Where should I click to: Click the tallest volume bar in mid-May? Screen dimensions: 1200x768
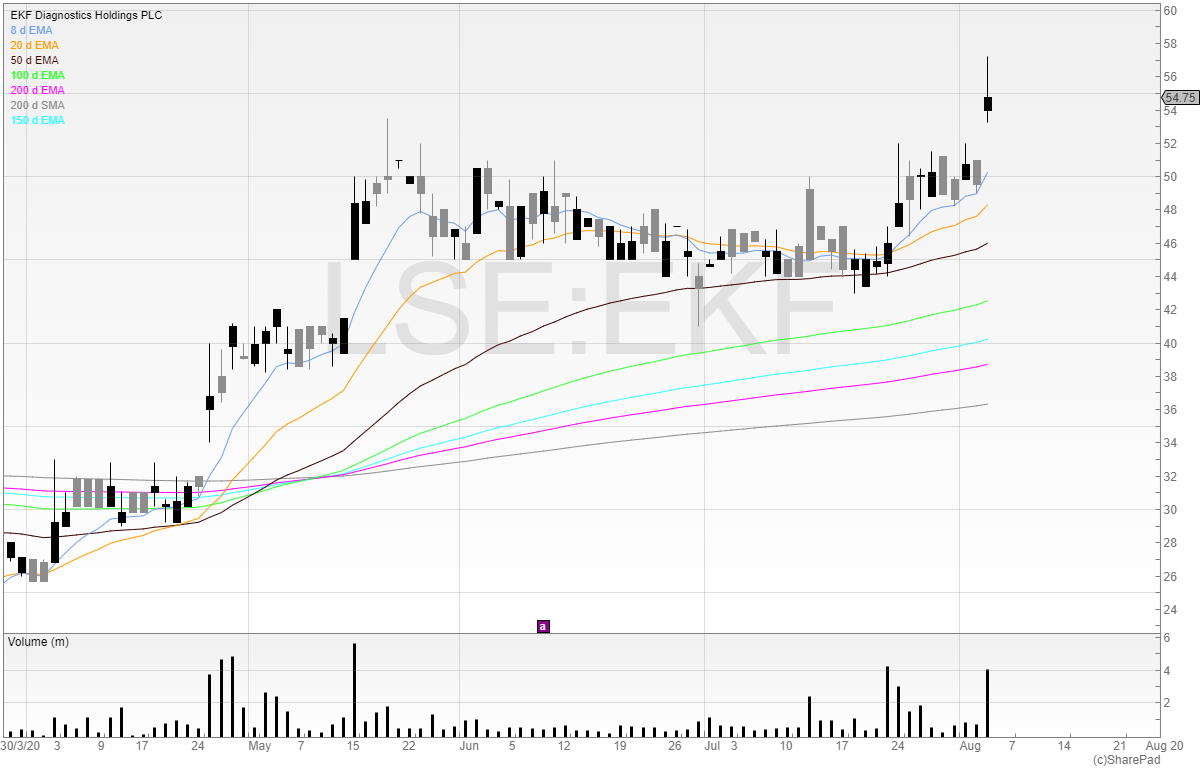354,690
